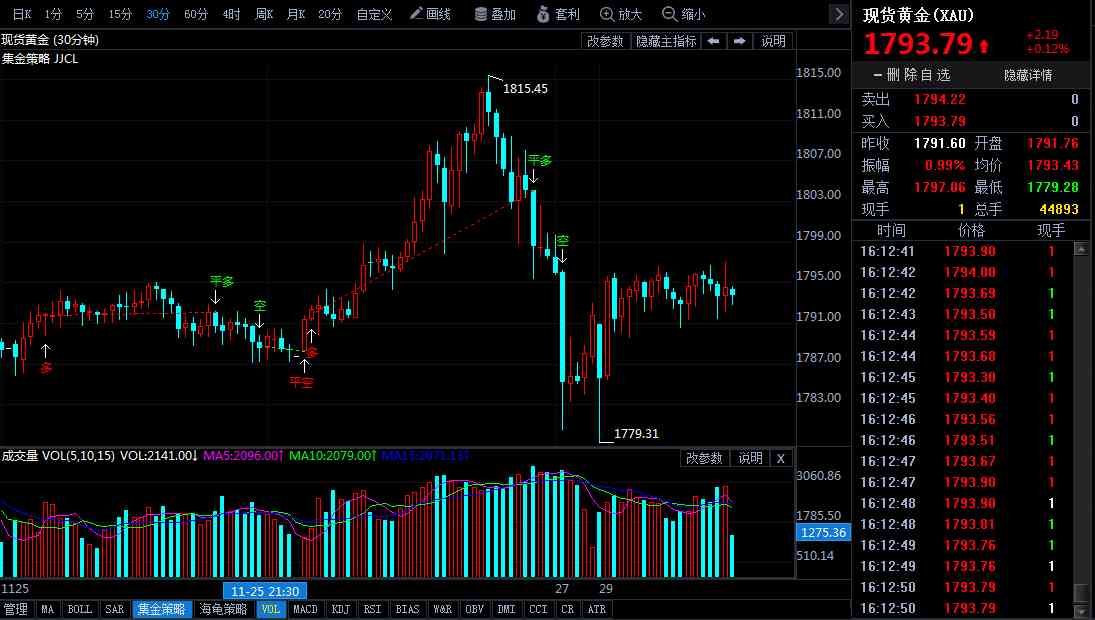1095x620 pixels.
Task: Click the blue 11-25 21:30 time marker
Action: [x=264, y=592]
